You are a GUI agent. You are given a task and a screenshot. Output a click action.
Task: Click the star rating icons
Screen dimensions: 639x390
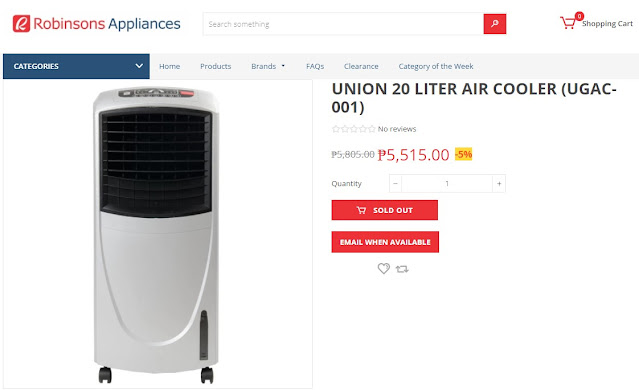(x=353, y=129)
